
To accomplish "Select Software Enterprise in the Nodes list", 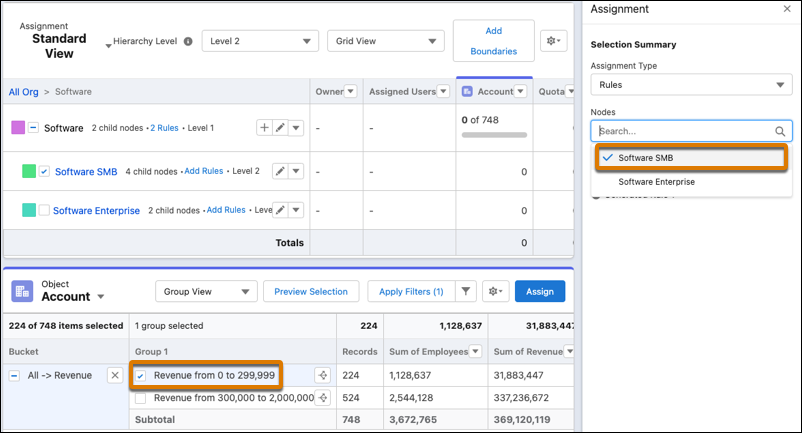I will [691, 182].
